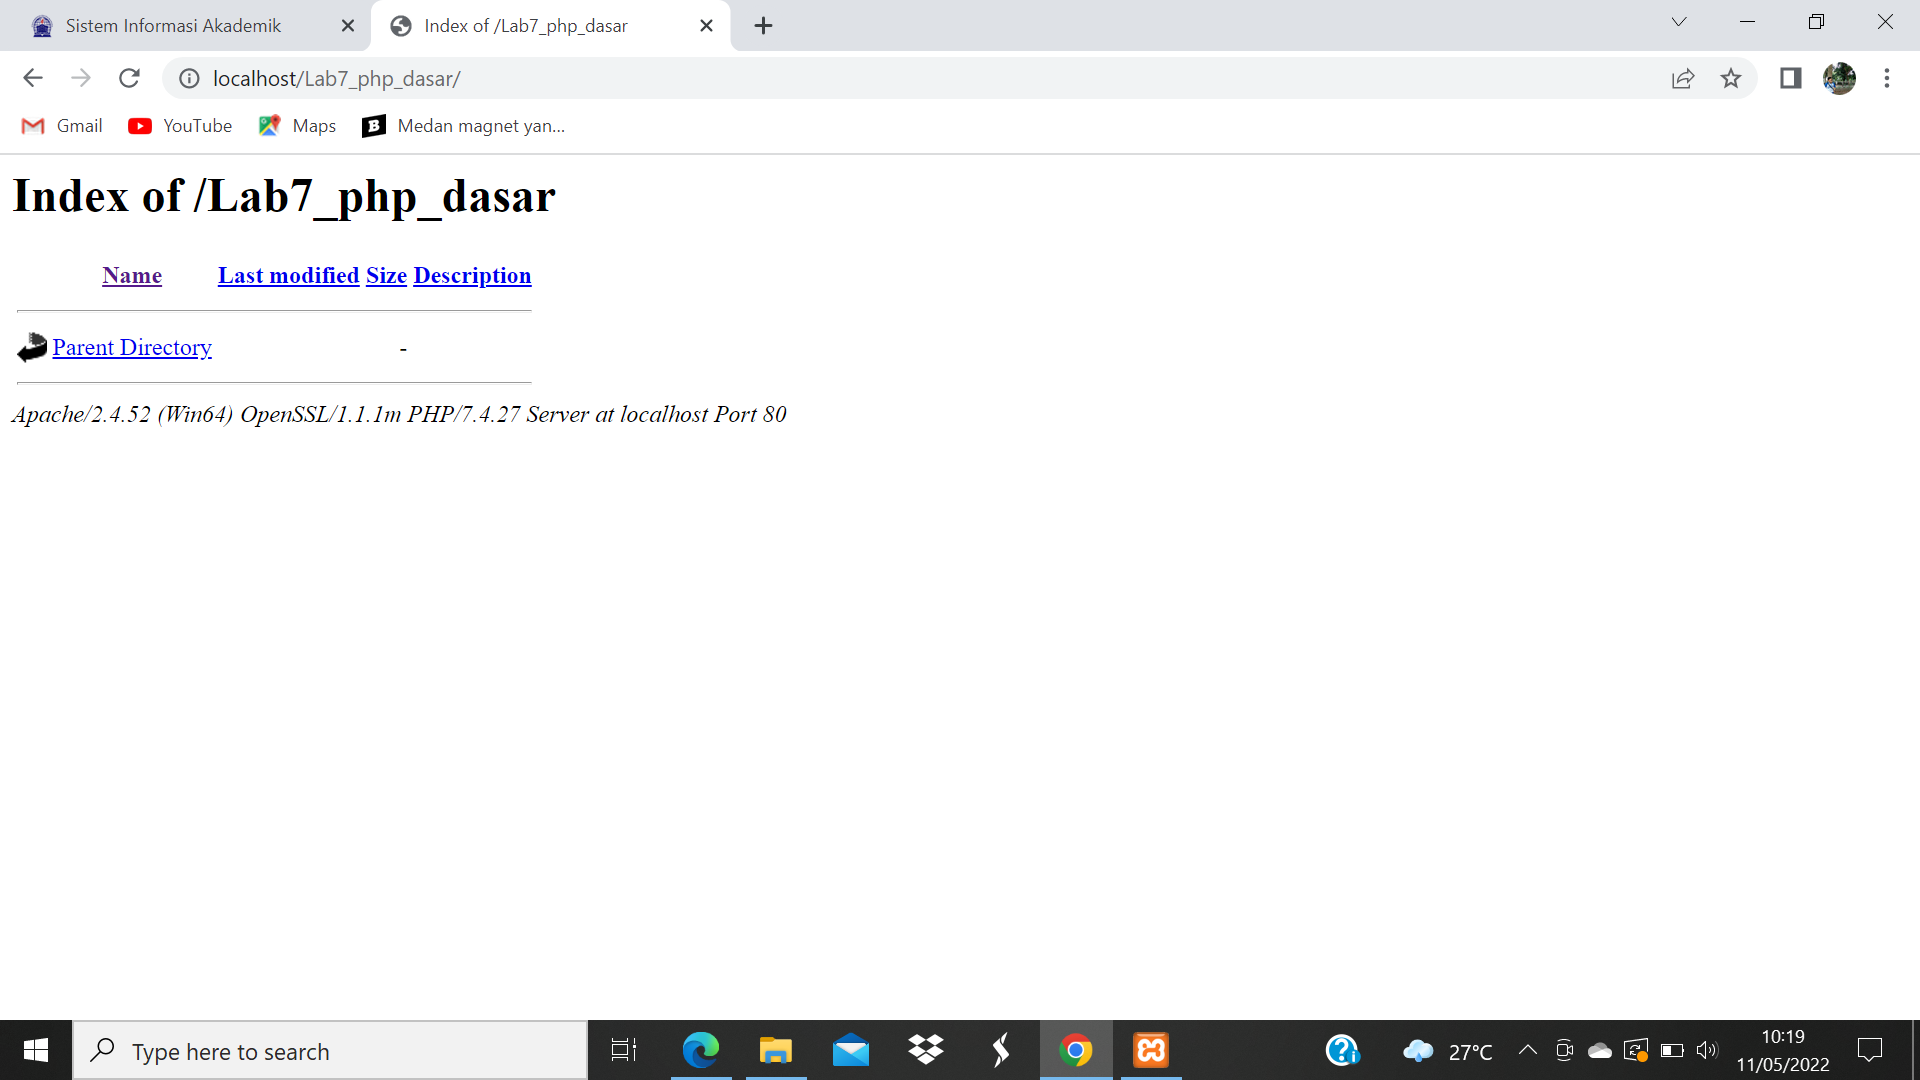Open Dropbox from the taskbar
Viewport: 1920px width, 1080px height.
926,1050
